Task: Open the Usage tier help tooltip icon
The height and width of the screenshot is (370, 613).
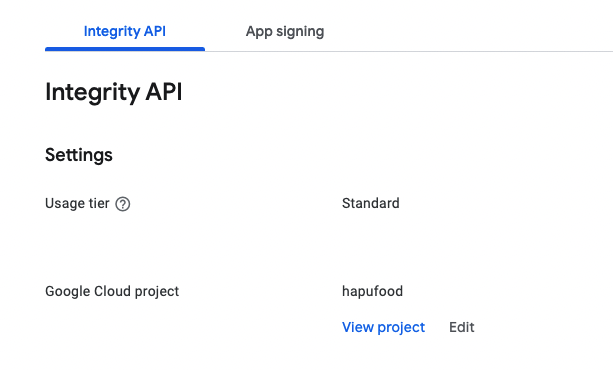Action: [x=123, y=204]
